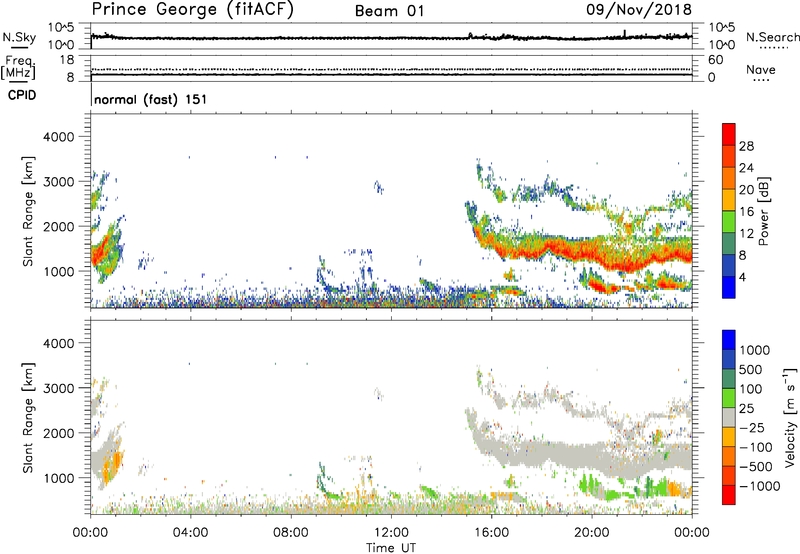Click the "4000" tick label on the Power panel

pos(59,137)
